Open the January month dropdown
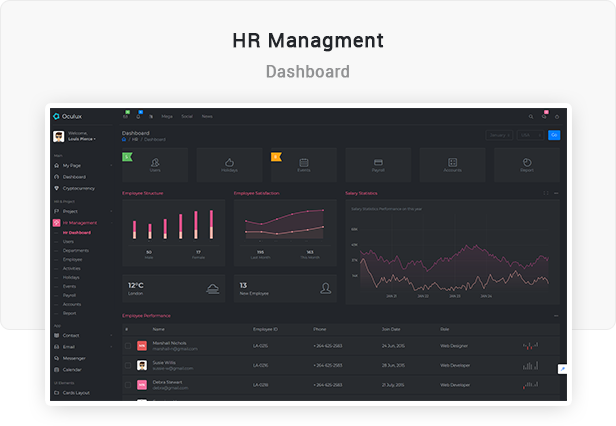 click(499, 135)
